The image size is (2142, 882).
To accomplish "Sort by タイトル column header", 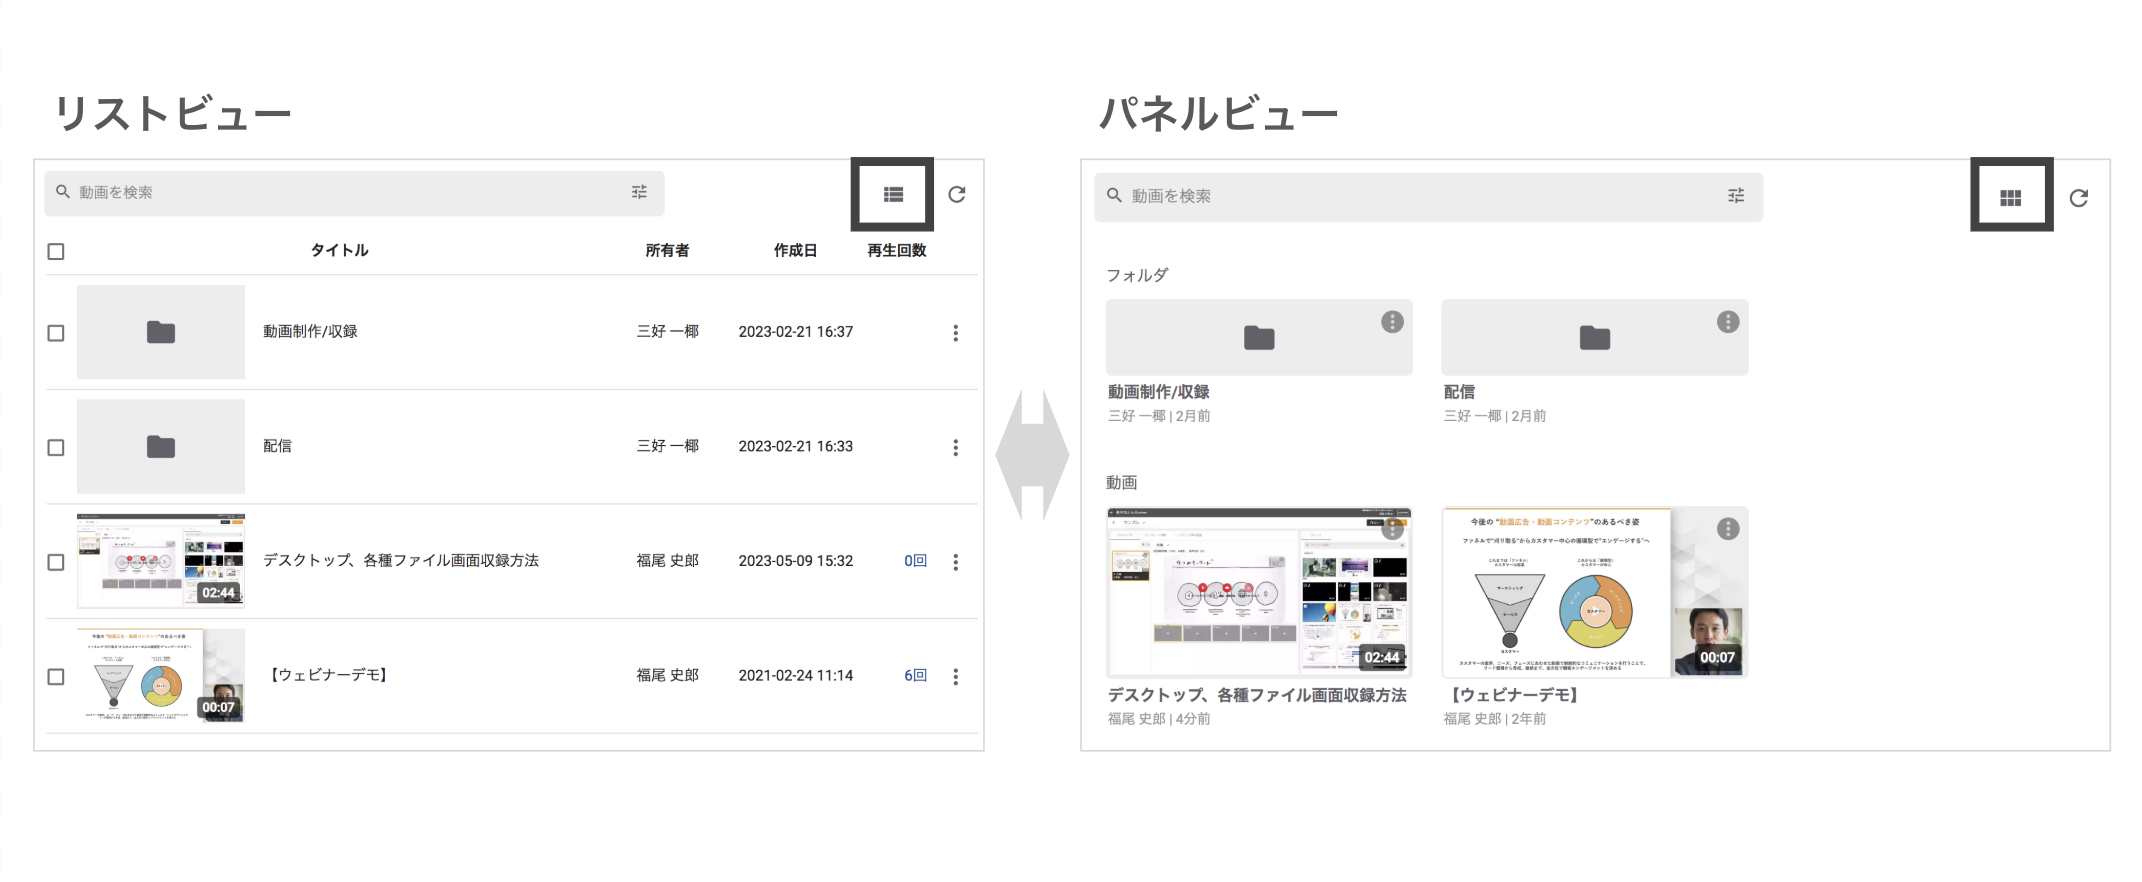I will pos(339,250).
